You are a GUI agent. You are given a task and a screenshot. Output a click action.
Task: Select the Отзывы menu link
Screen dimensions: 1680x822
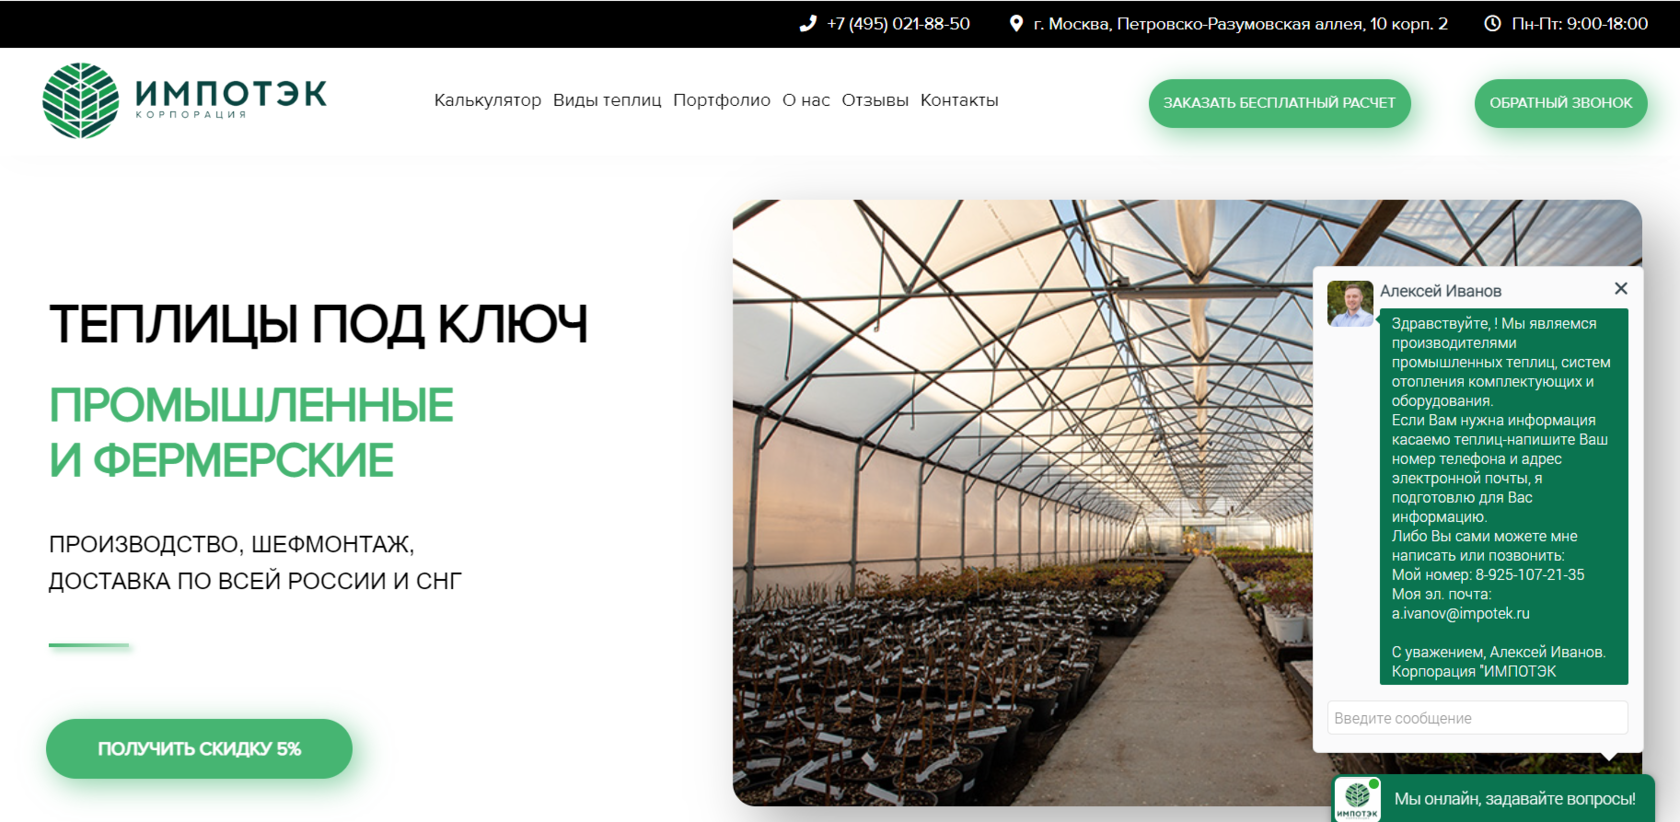tap(875, 100)
